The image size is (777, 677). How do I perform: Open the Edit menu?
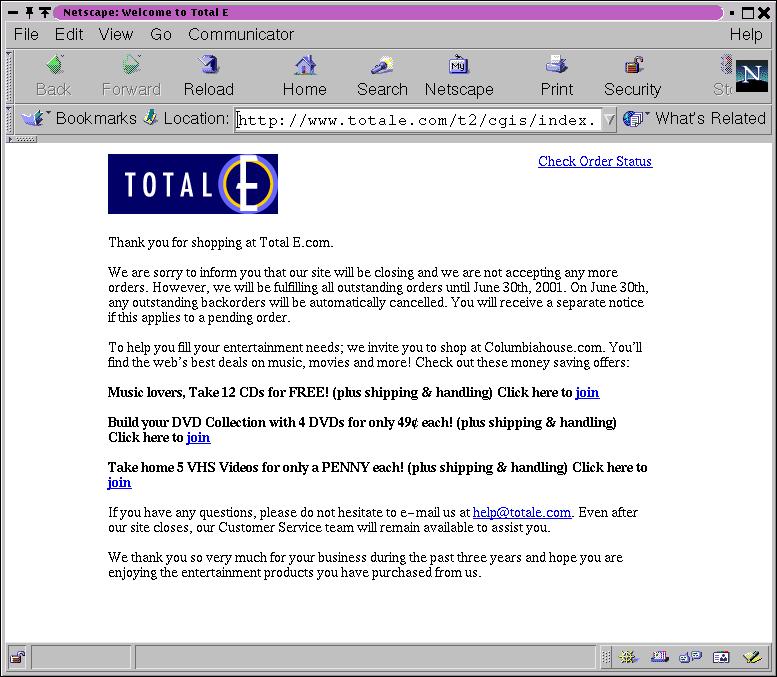tap(69, 34)
